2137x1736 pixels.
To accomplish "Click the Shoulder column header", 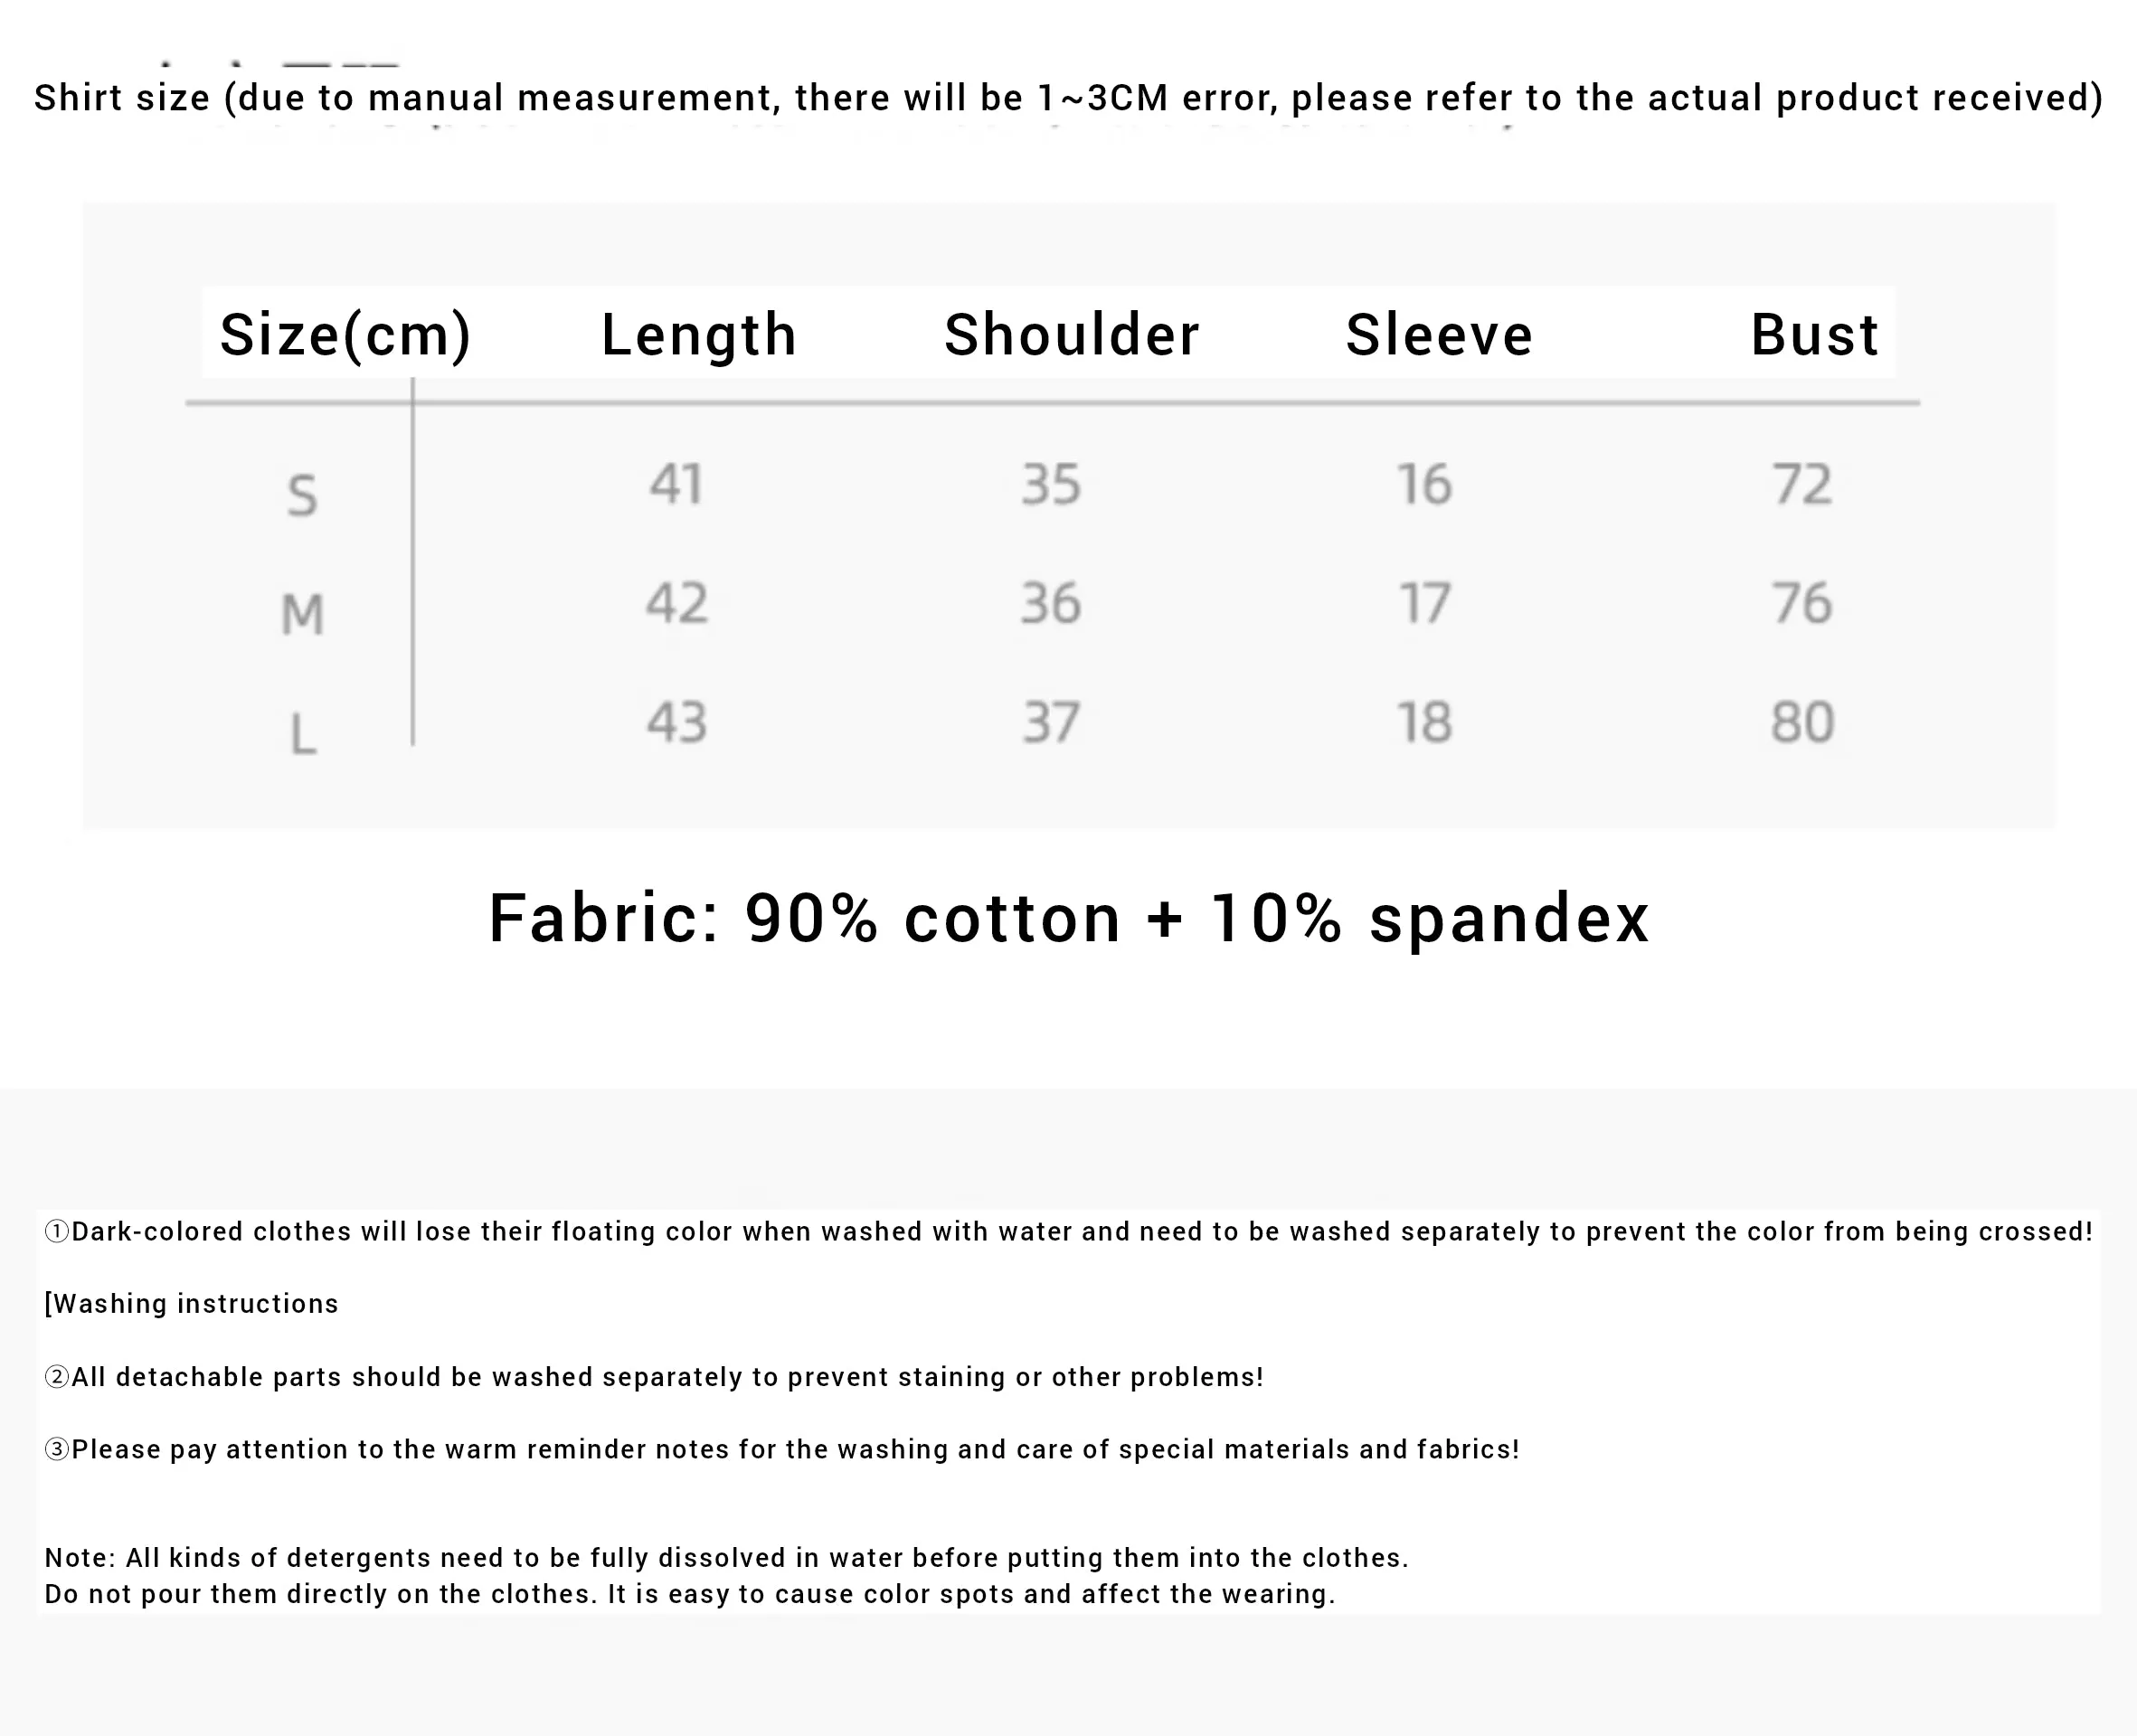I will (1072, 334).
